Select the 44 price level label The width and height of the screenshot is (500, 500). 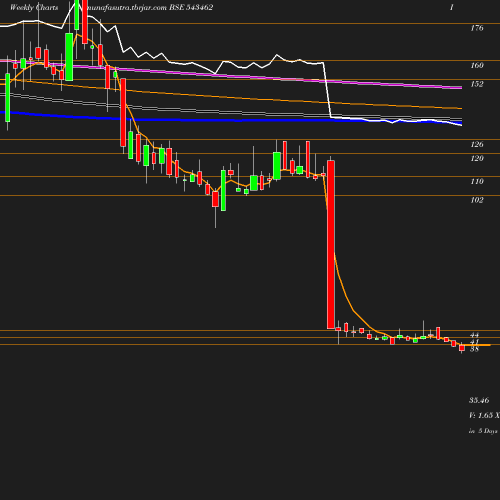(x=474, y=335)
